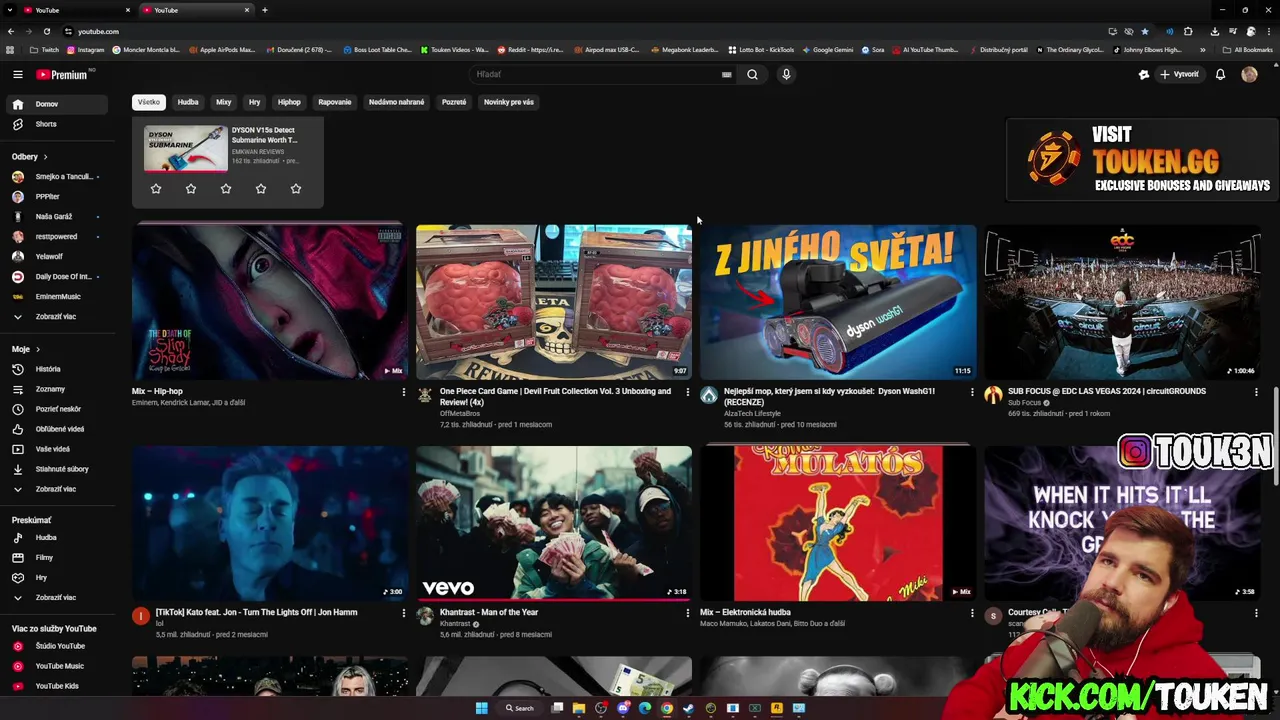This screenshot has height=720, width=1280.
Task: Open Naša Garáž subscription channel
Action: (x=57, y=217)
